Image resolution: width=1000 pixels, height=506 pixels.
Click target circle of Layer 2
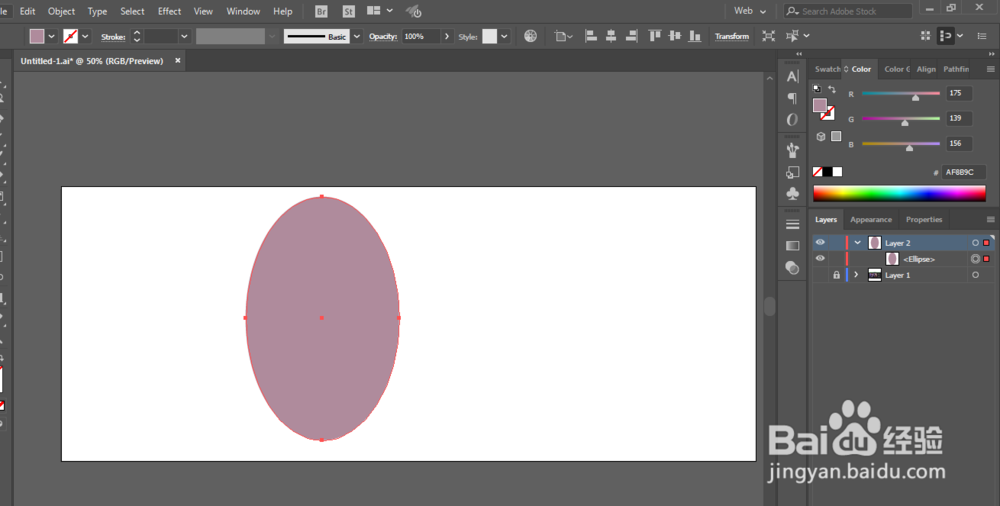975,243
